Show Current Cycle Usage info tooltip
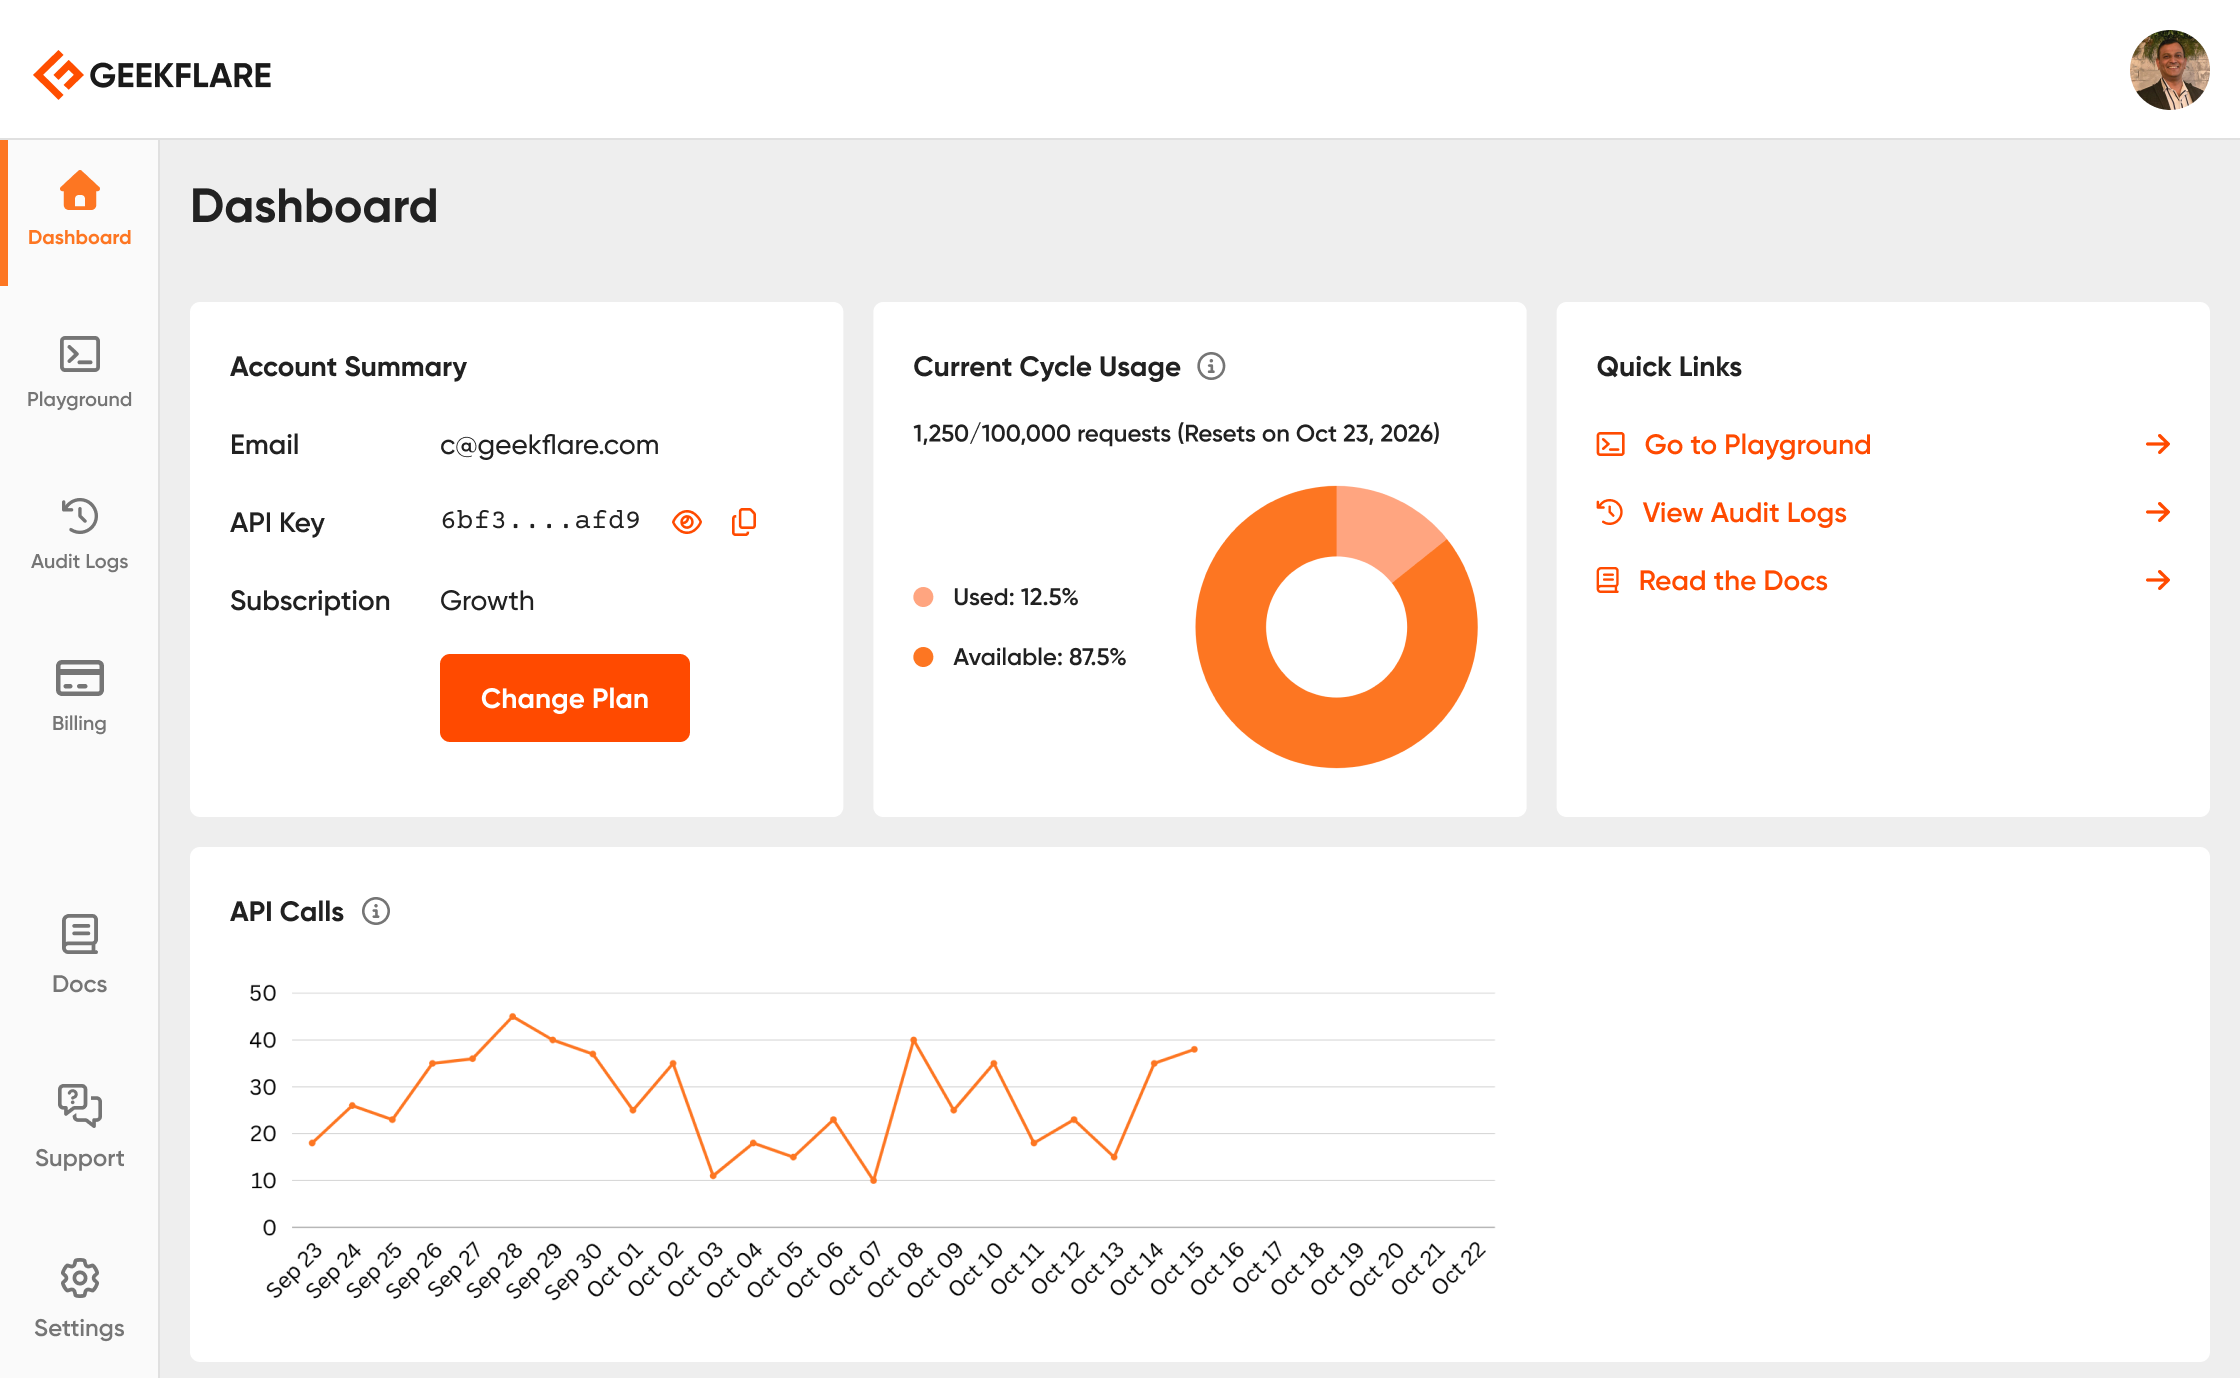 click(x=1212, y=366)
